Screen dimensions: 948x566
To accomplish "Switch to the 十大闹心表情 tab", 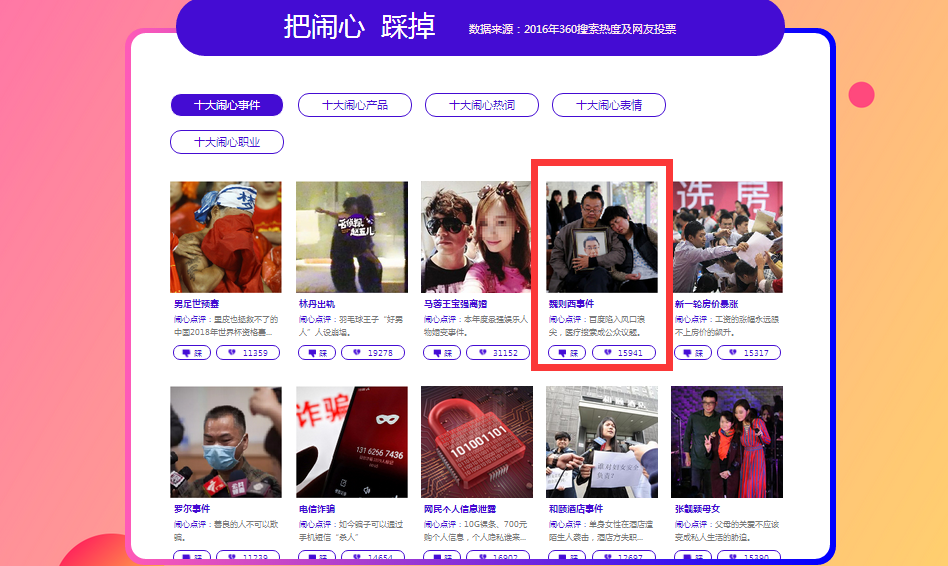I will 609,105.
